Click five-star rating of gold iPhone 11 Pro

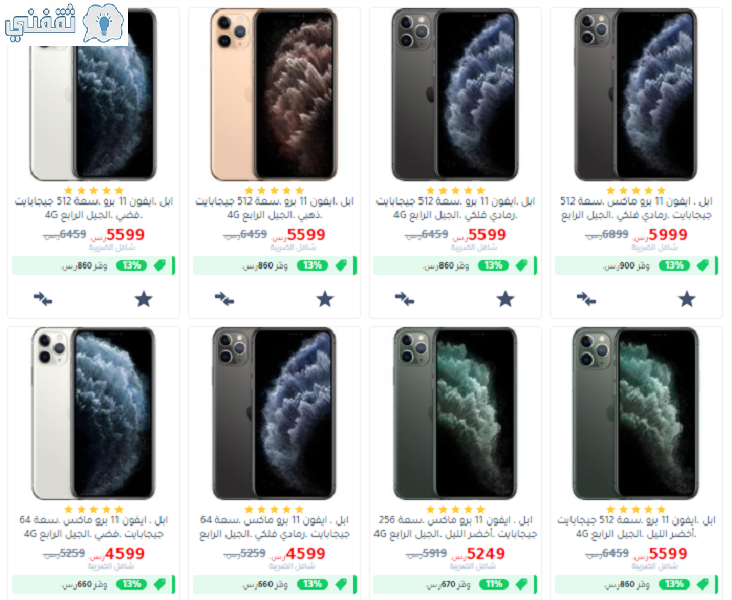pyautogui.click(x=274, y=190)
